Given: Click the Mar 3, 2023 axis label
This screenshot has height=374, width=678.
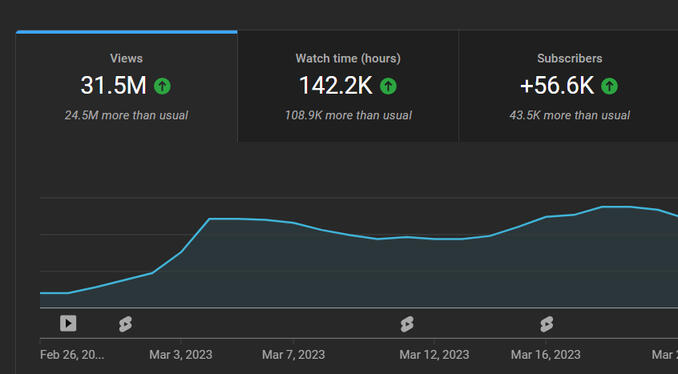Looking at the screenshot, I should point(181,355).
